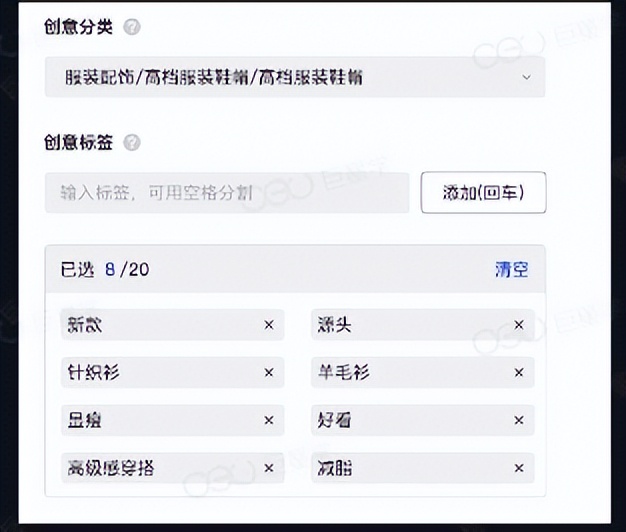Click help icon next to 创意标签
The width and height of the screenshot is (626, 532).
click(x=132, y=143)
